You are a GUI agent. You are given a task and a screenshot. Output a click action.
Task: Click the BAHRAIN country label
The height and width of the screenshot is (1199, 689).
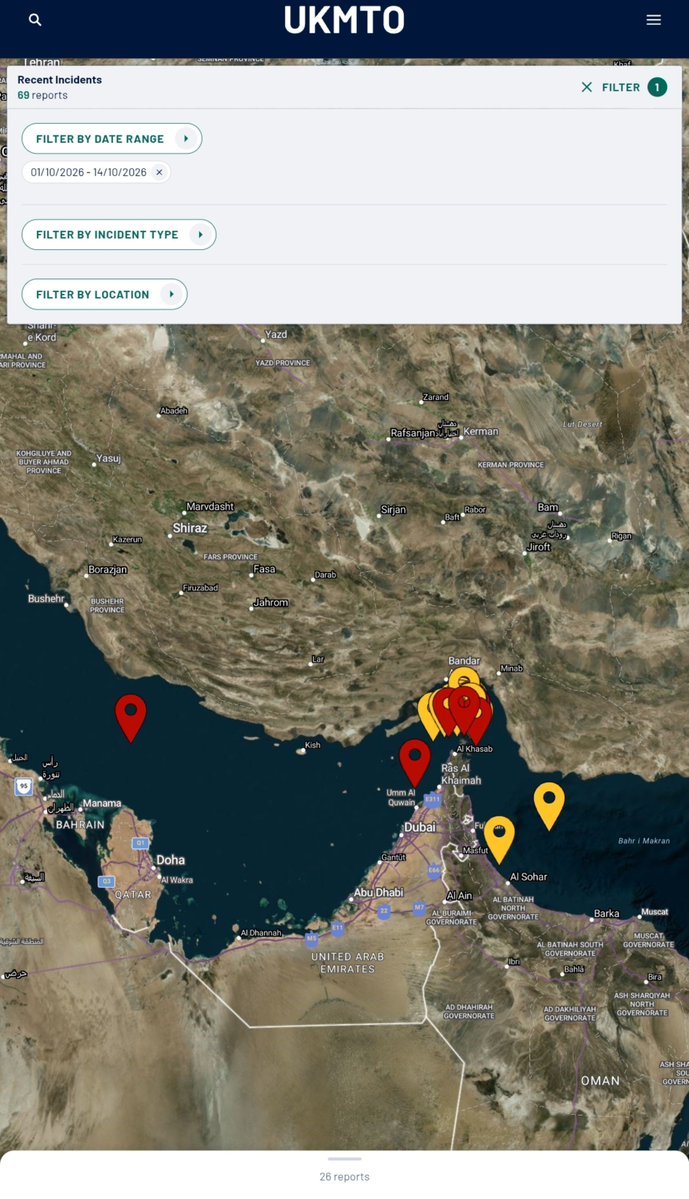click(x=80, y=824)
